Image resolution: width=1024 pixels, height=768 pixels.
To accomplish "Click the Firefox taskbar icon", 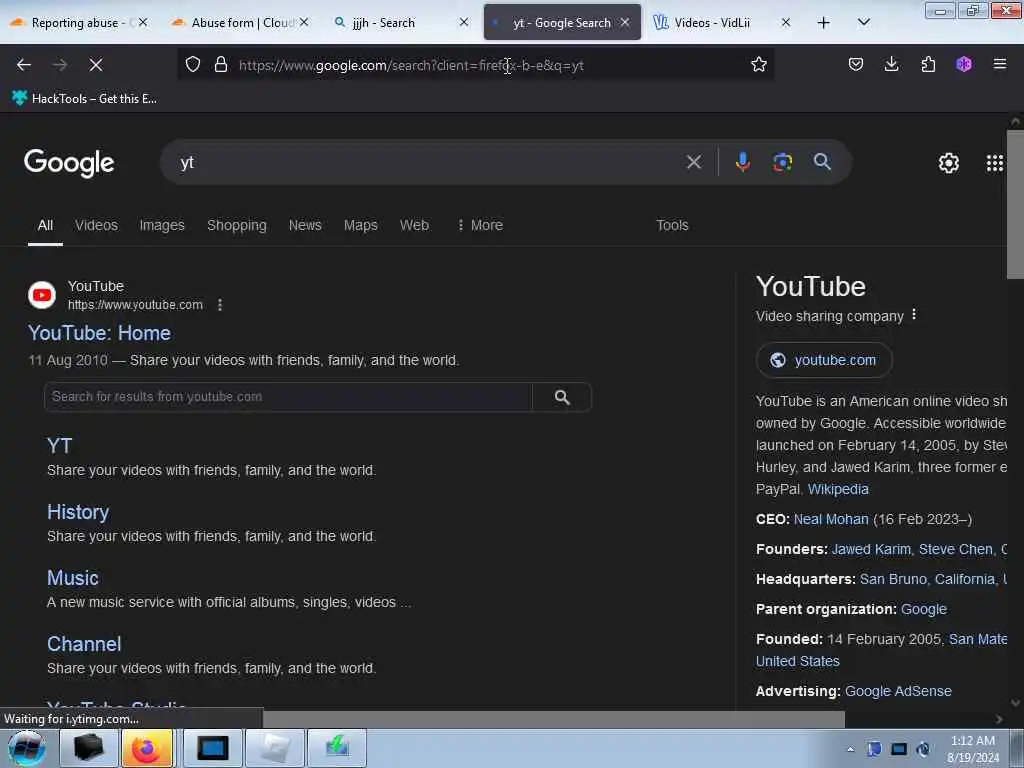I will pyautogui.click(x=147, y=748).
